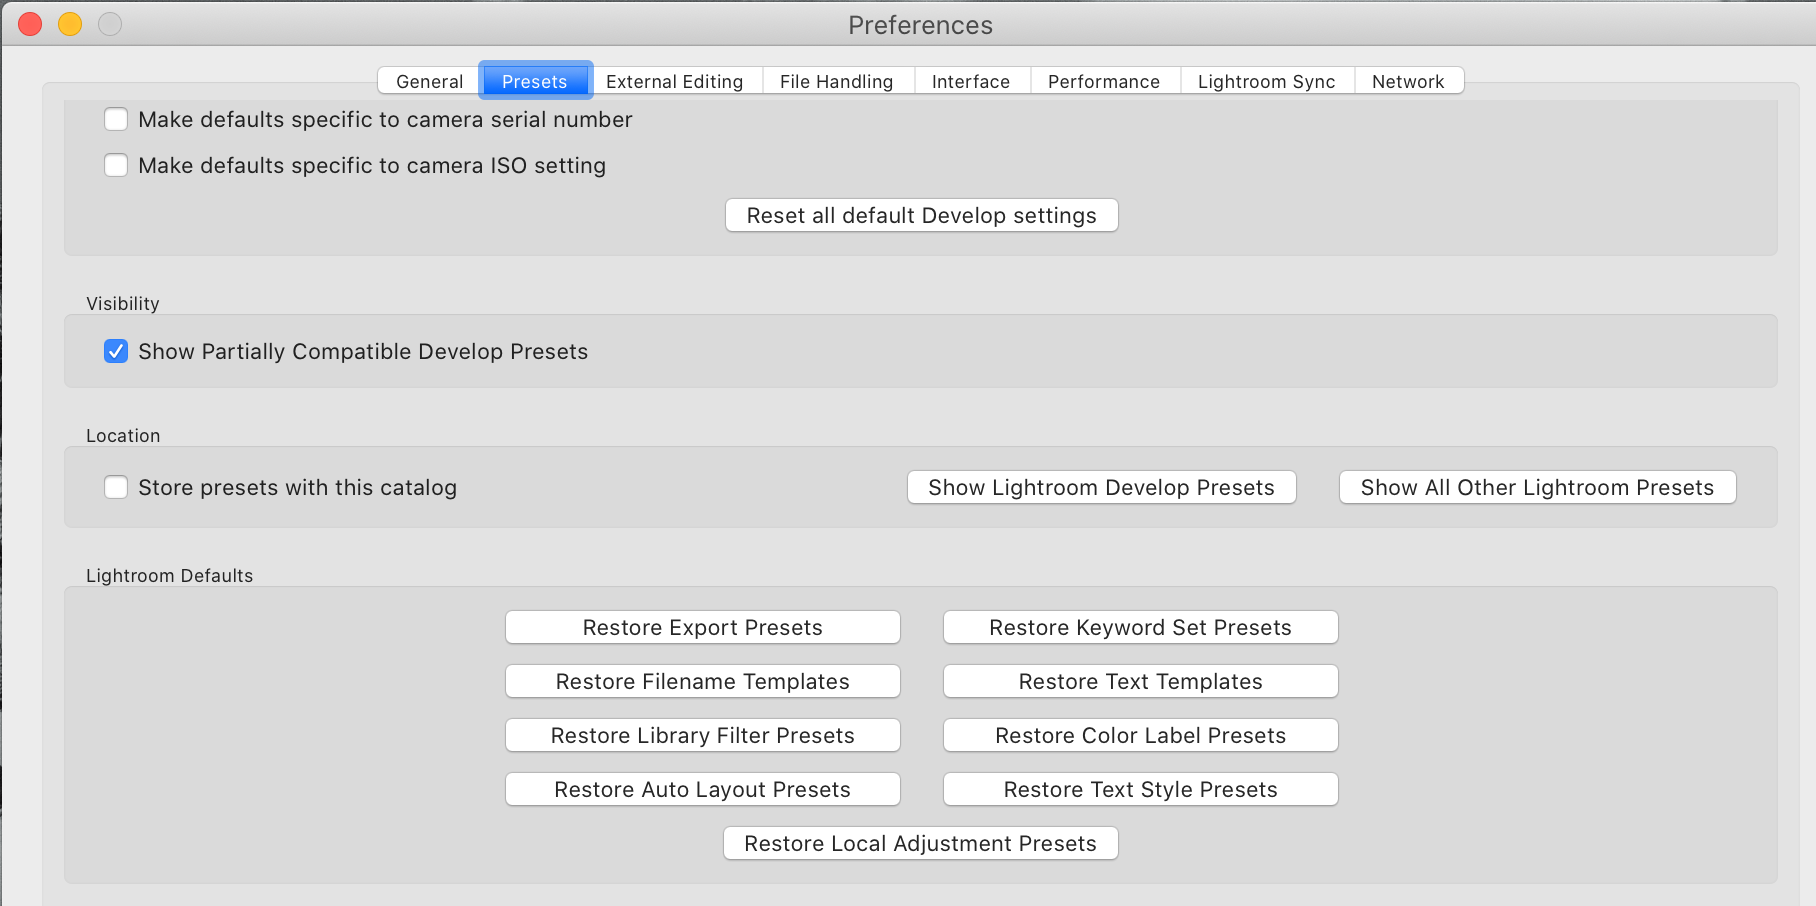This screenshot has height=906, width=1816.
Task: Click Reset all default Develop settings
Action: click(x=921, y=215)
